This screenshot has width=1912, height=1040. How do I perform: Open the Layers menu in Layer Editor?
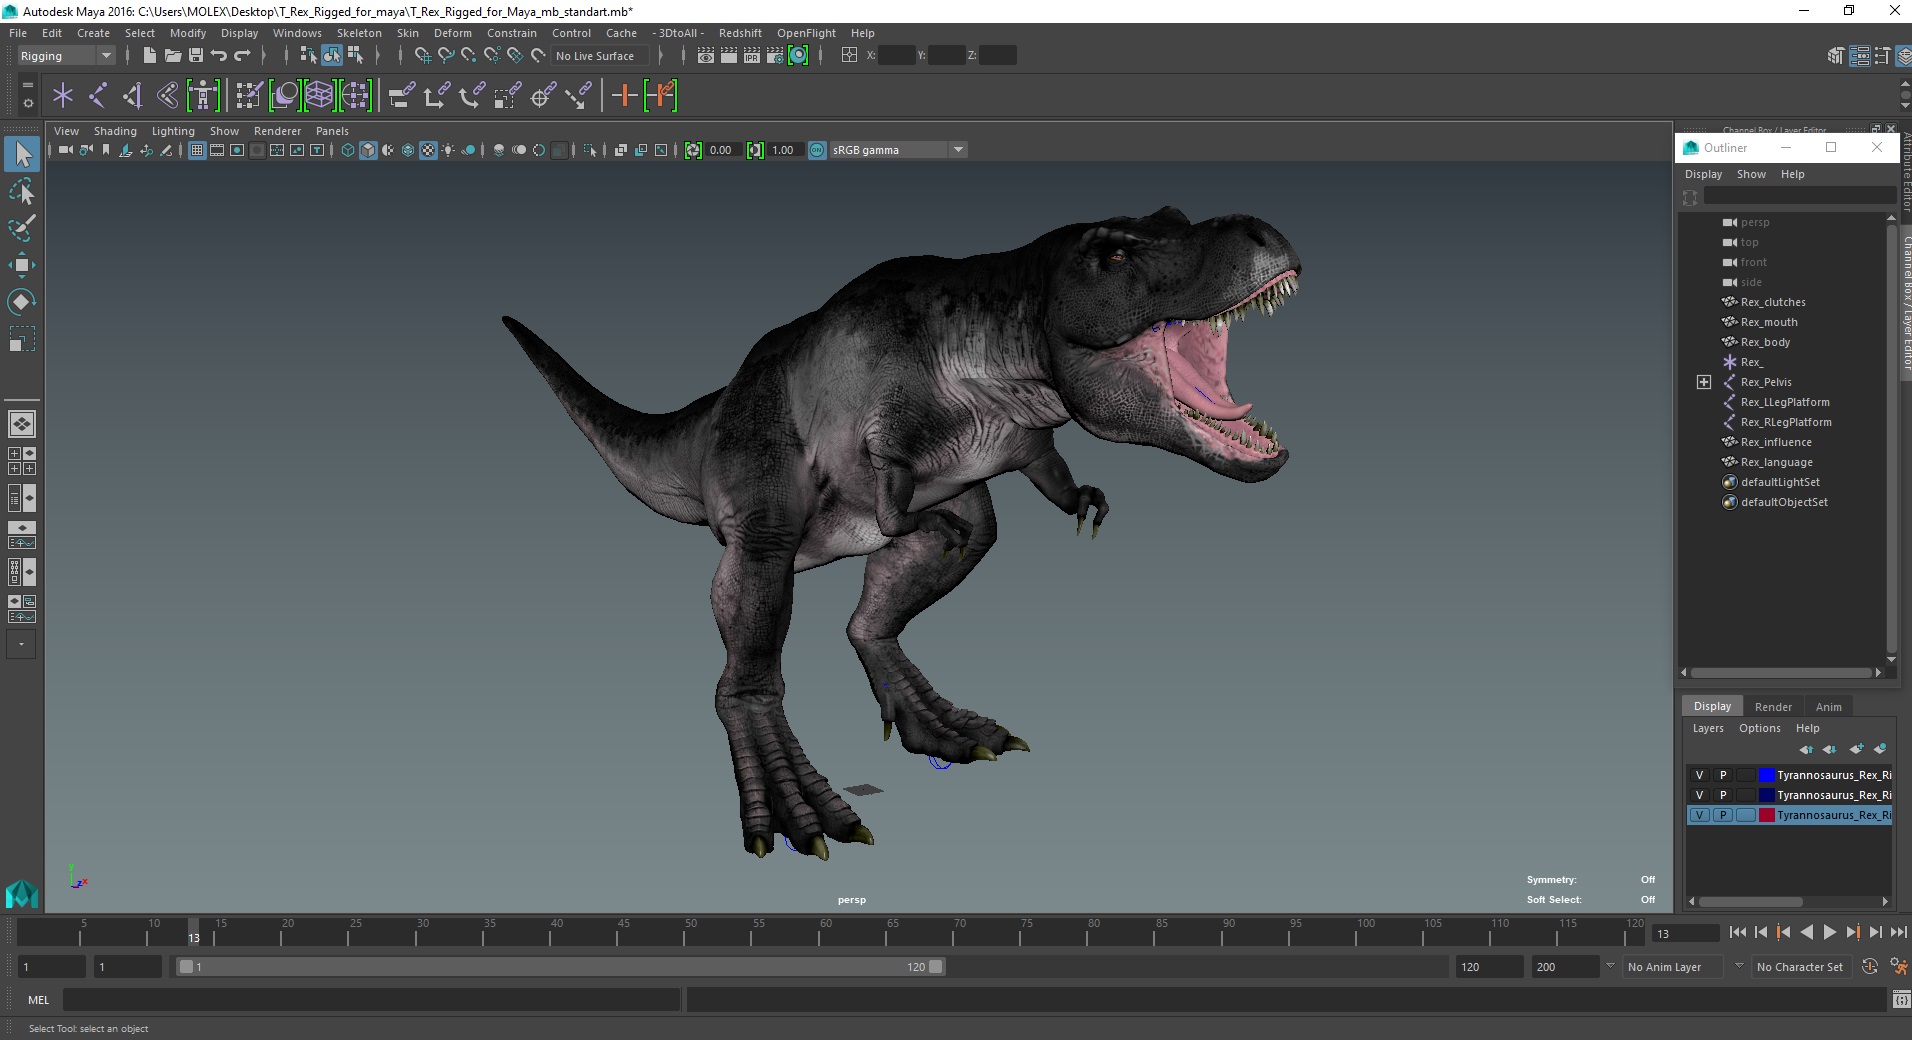point(1708,728)
